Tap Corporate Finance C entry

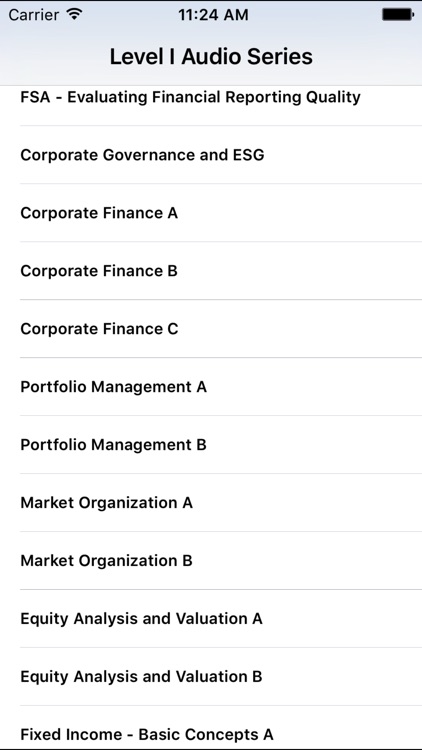coord(211,329)
